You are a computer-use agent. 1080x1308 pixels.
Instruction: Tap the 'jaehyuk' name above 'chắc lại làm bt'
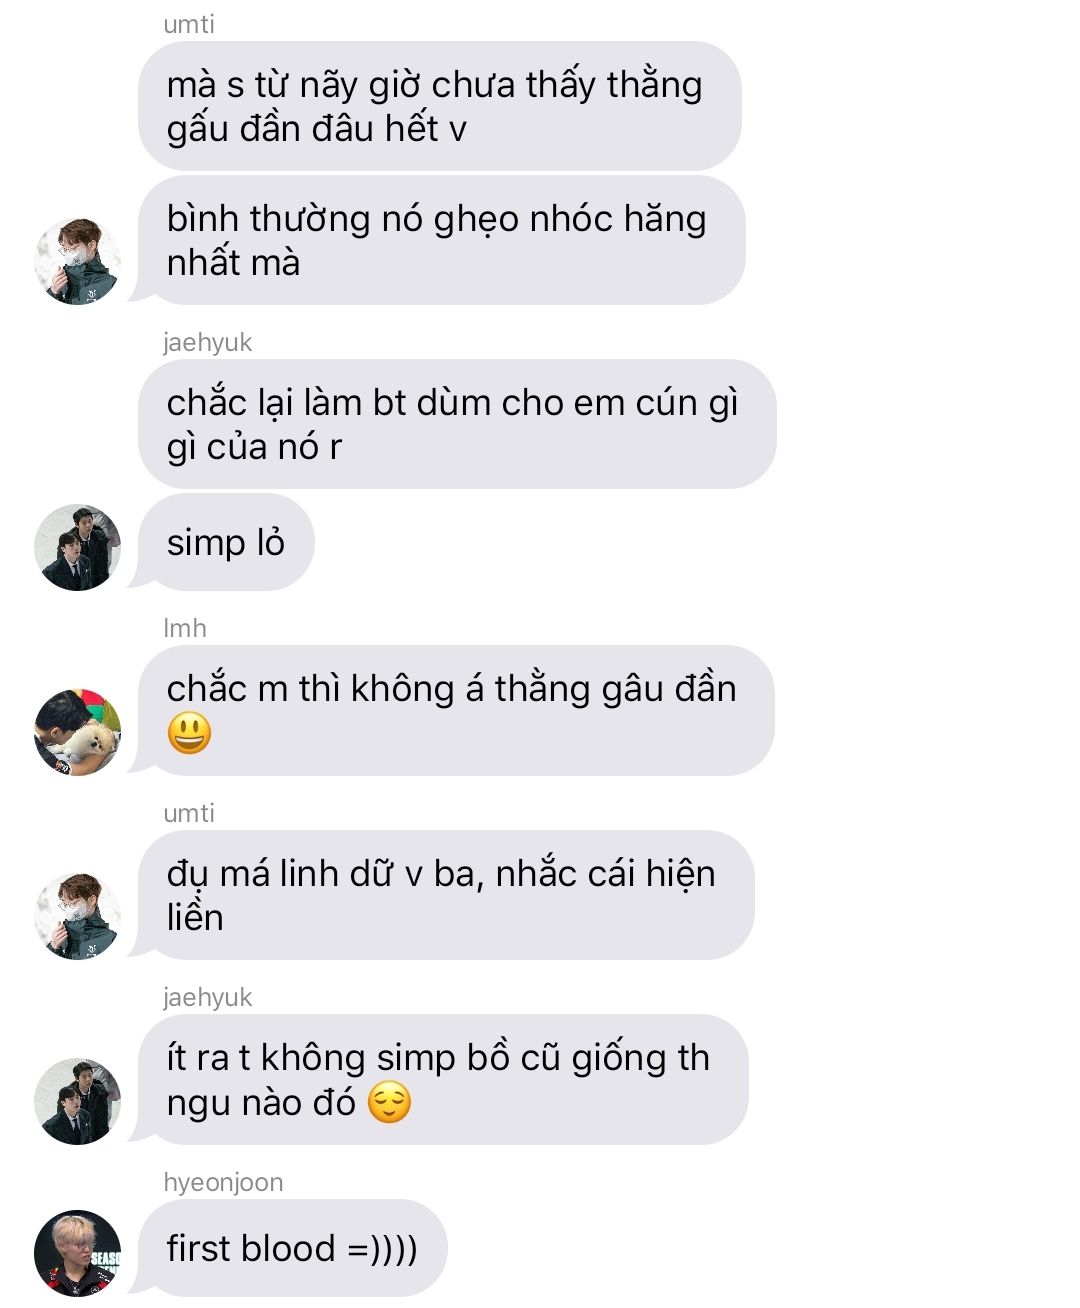(208, 342)
